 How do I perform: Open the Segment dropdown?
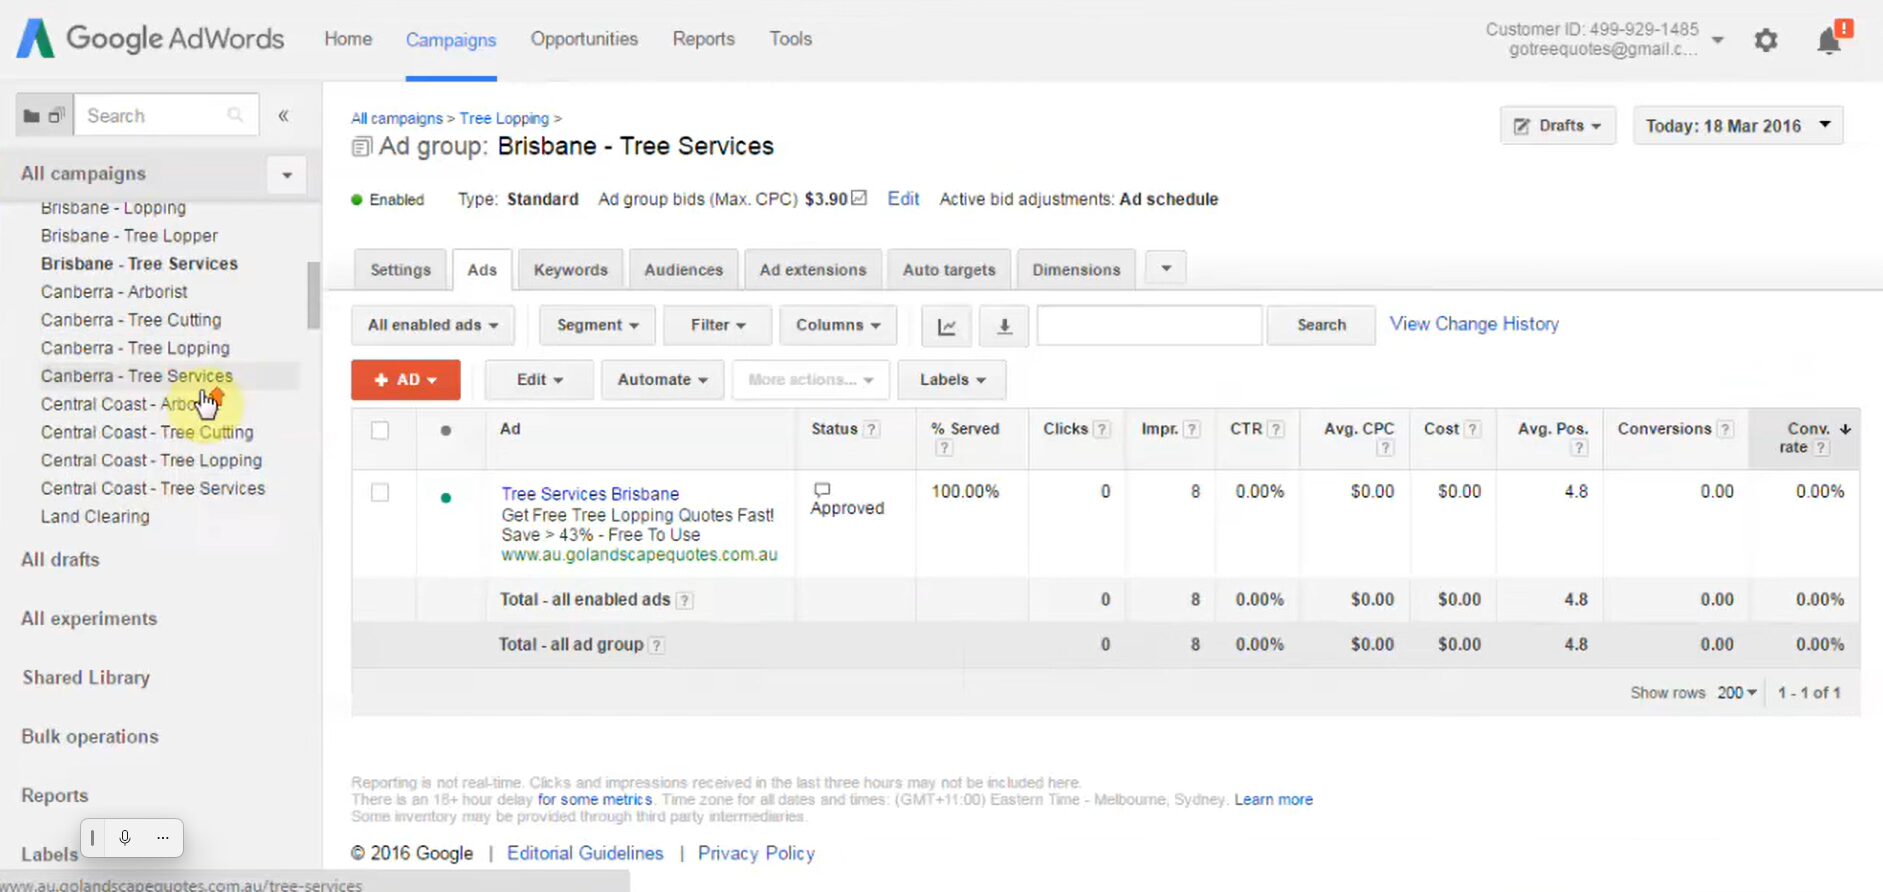597,325
